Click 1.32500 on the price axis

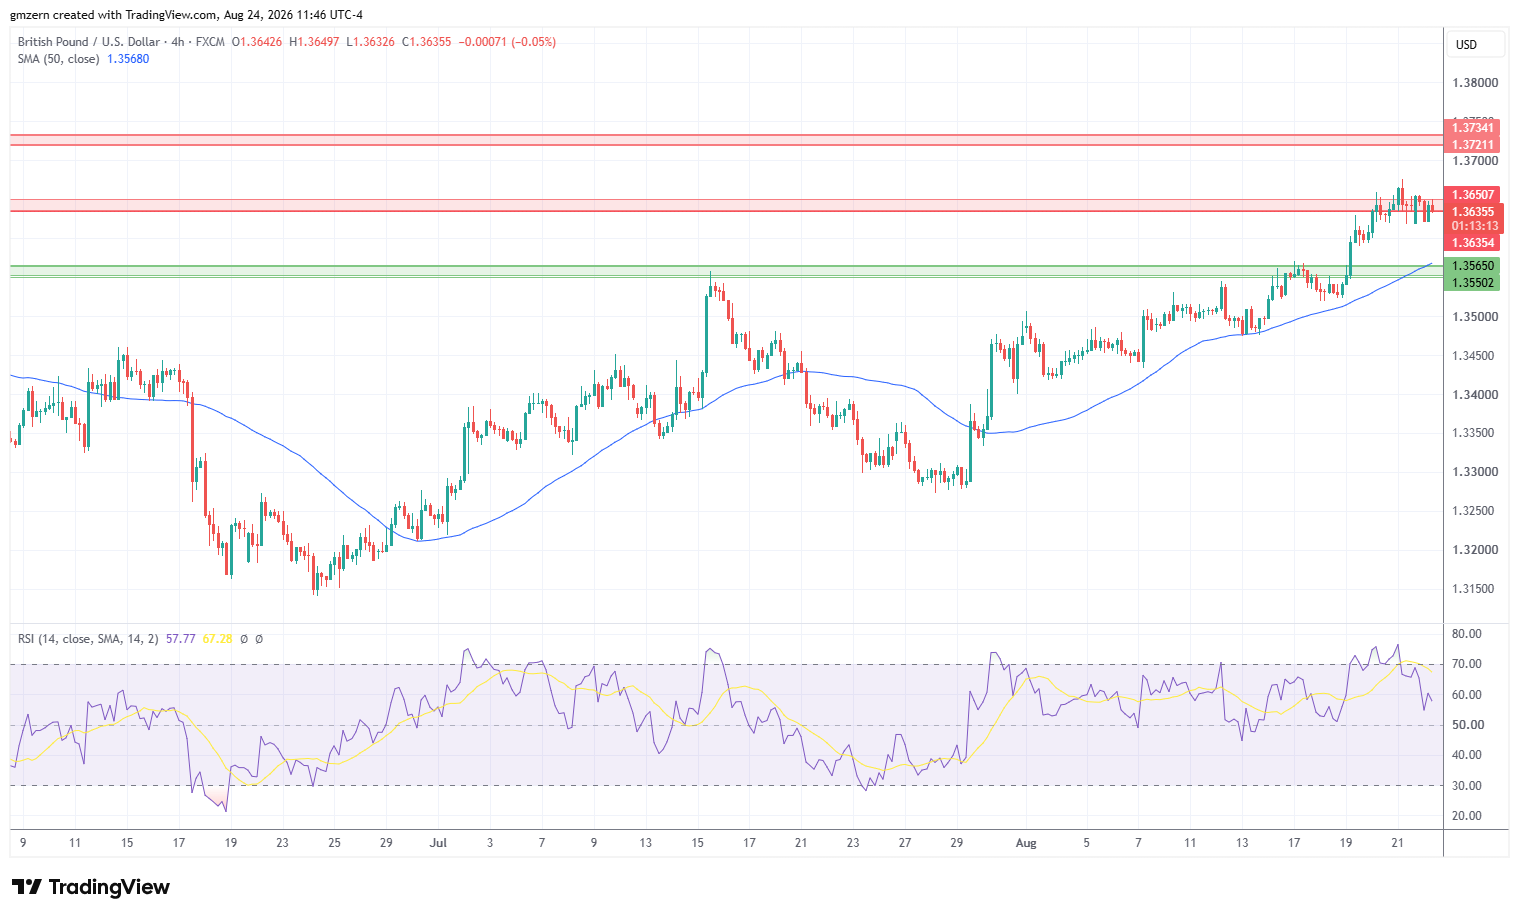[1475, 511]
